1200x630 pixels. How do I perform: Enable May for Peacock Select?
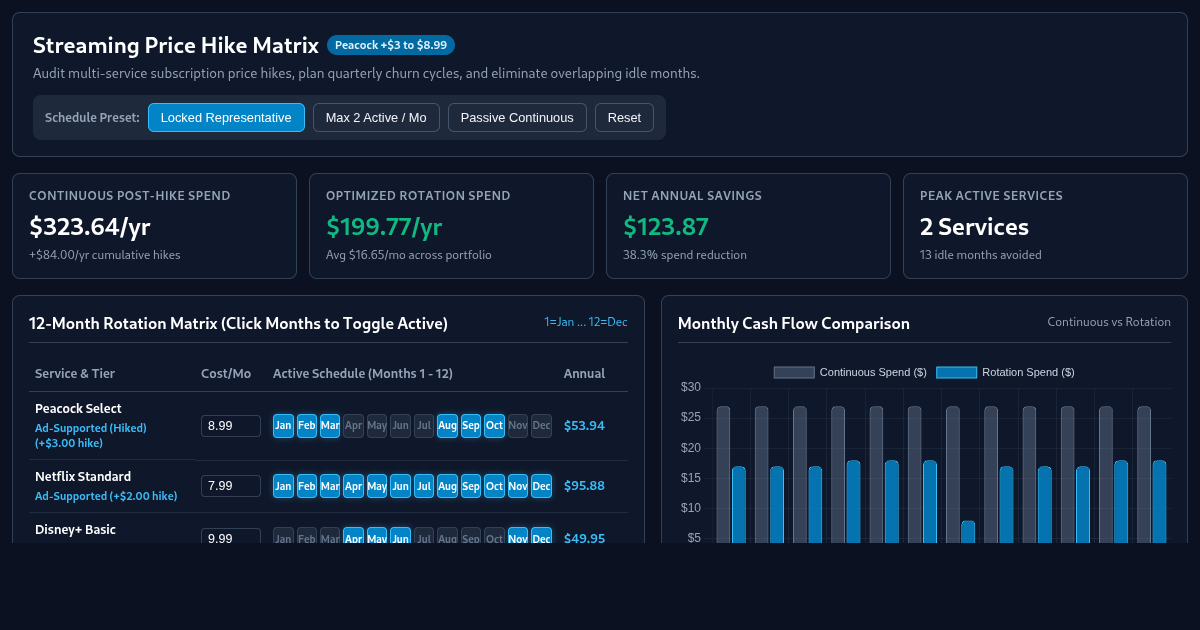coord(377,426)
